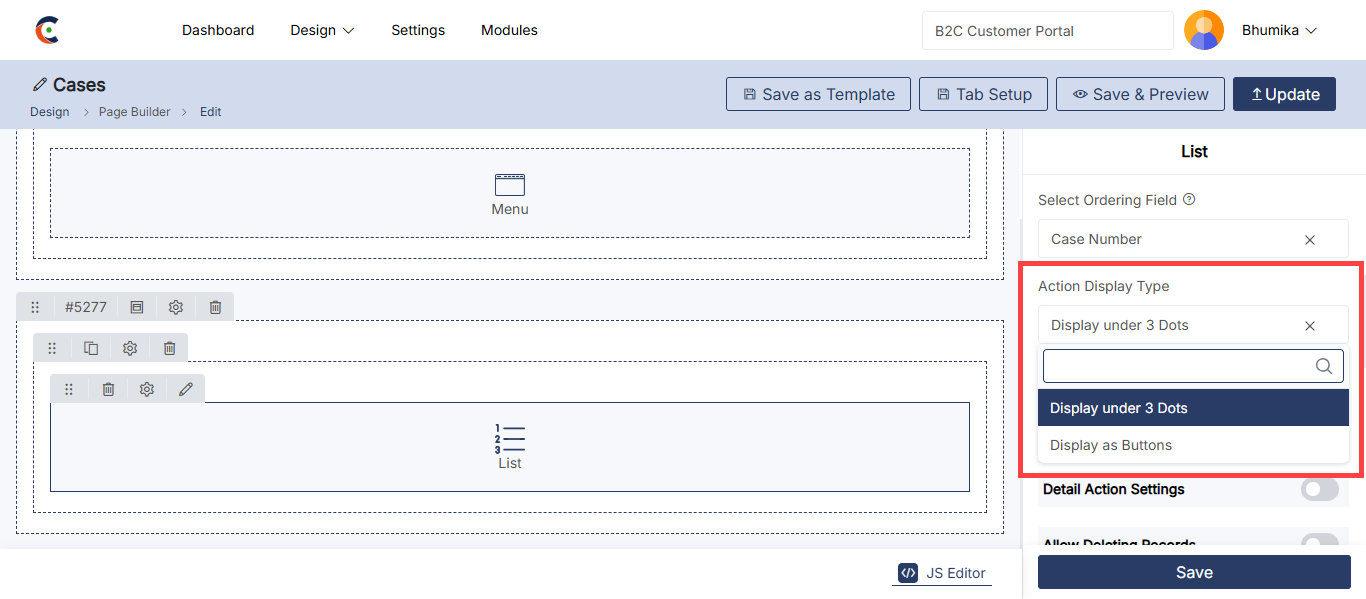This screenshot has width=1366, height=599.
Task: Click the layout icon beside #5277
Action: pos(137,307)
